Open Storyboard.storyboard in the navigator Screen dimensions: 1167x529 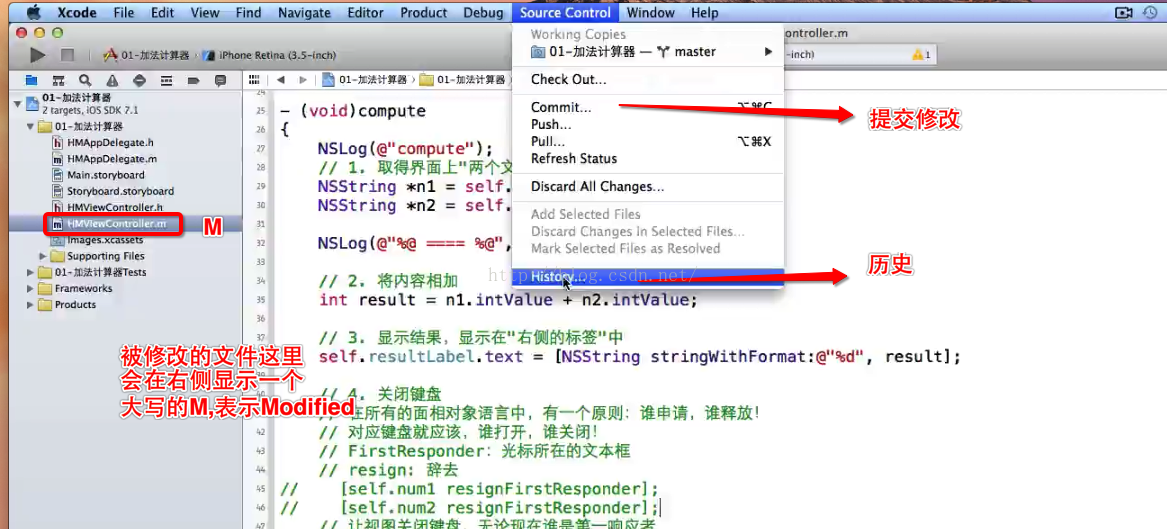(119, 191)
